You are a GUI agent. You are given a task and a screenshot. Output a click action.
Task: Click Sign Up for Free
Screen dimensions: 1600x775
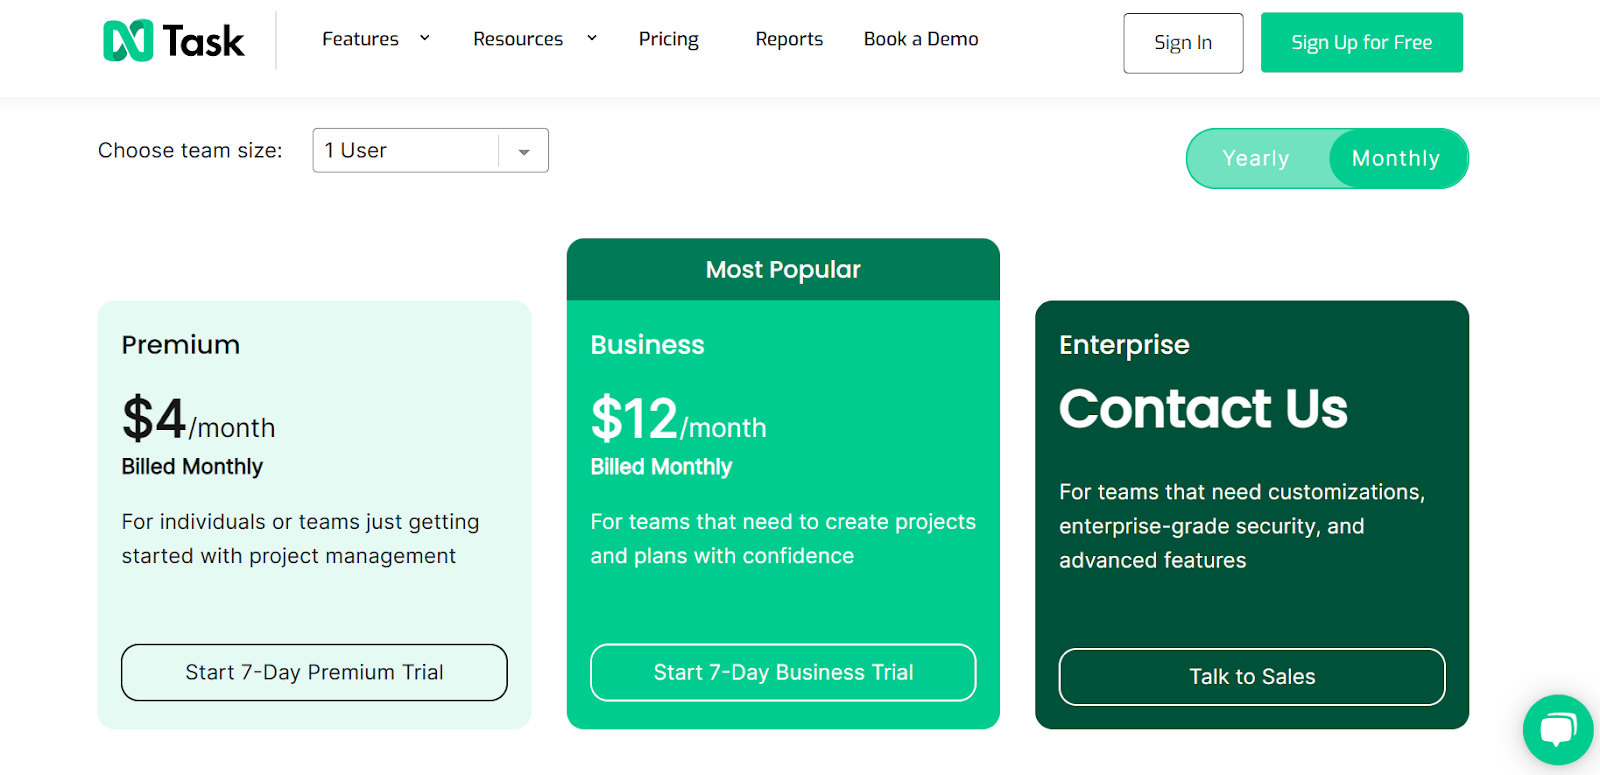tap(1362, 42)
